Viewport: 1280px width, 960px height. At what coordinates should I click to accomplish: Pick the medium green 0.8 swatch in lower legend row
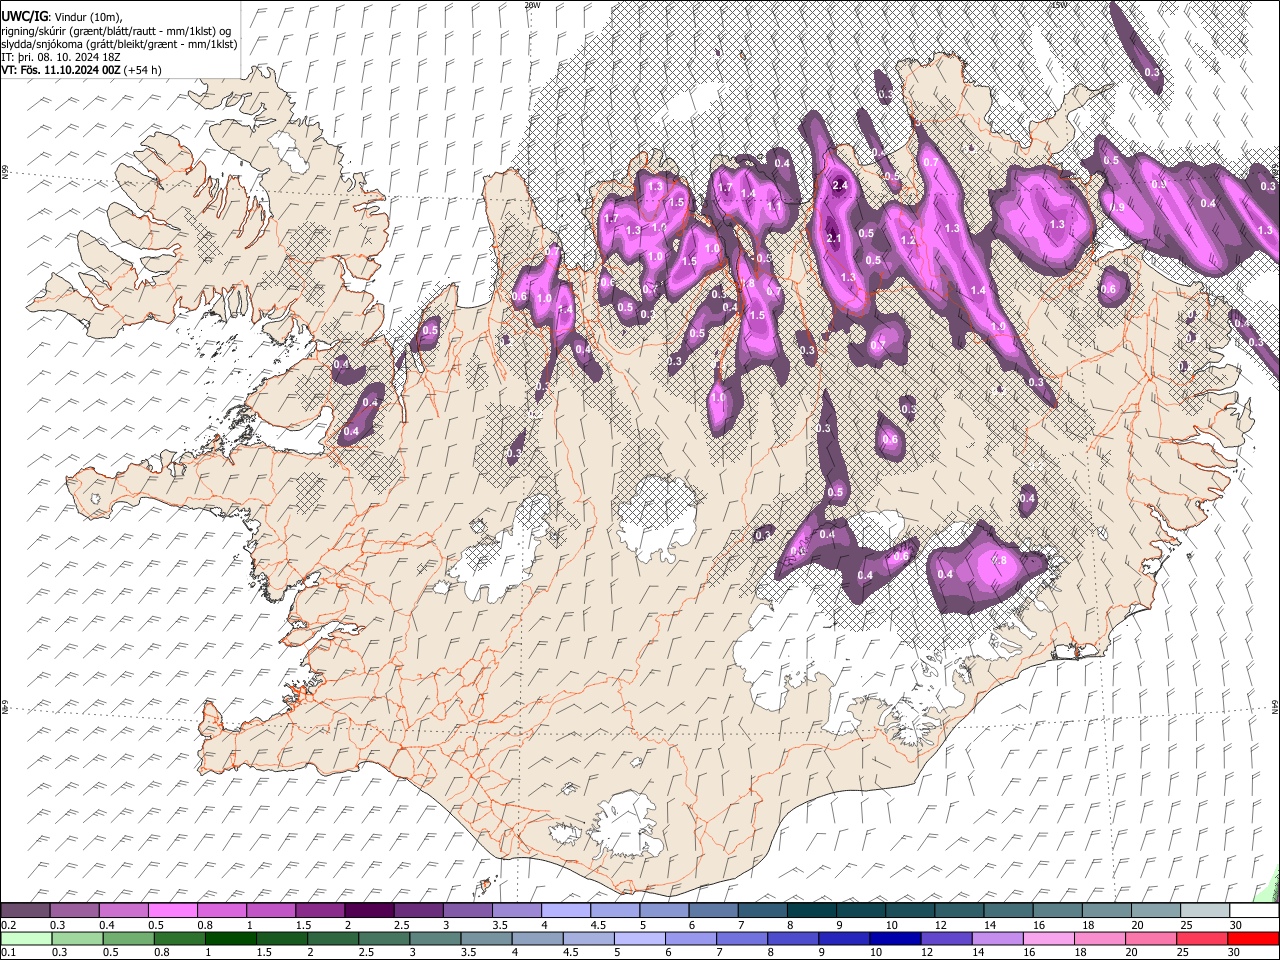point(179,938)
